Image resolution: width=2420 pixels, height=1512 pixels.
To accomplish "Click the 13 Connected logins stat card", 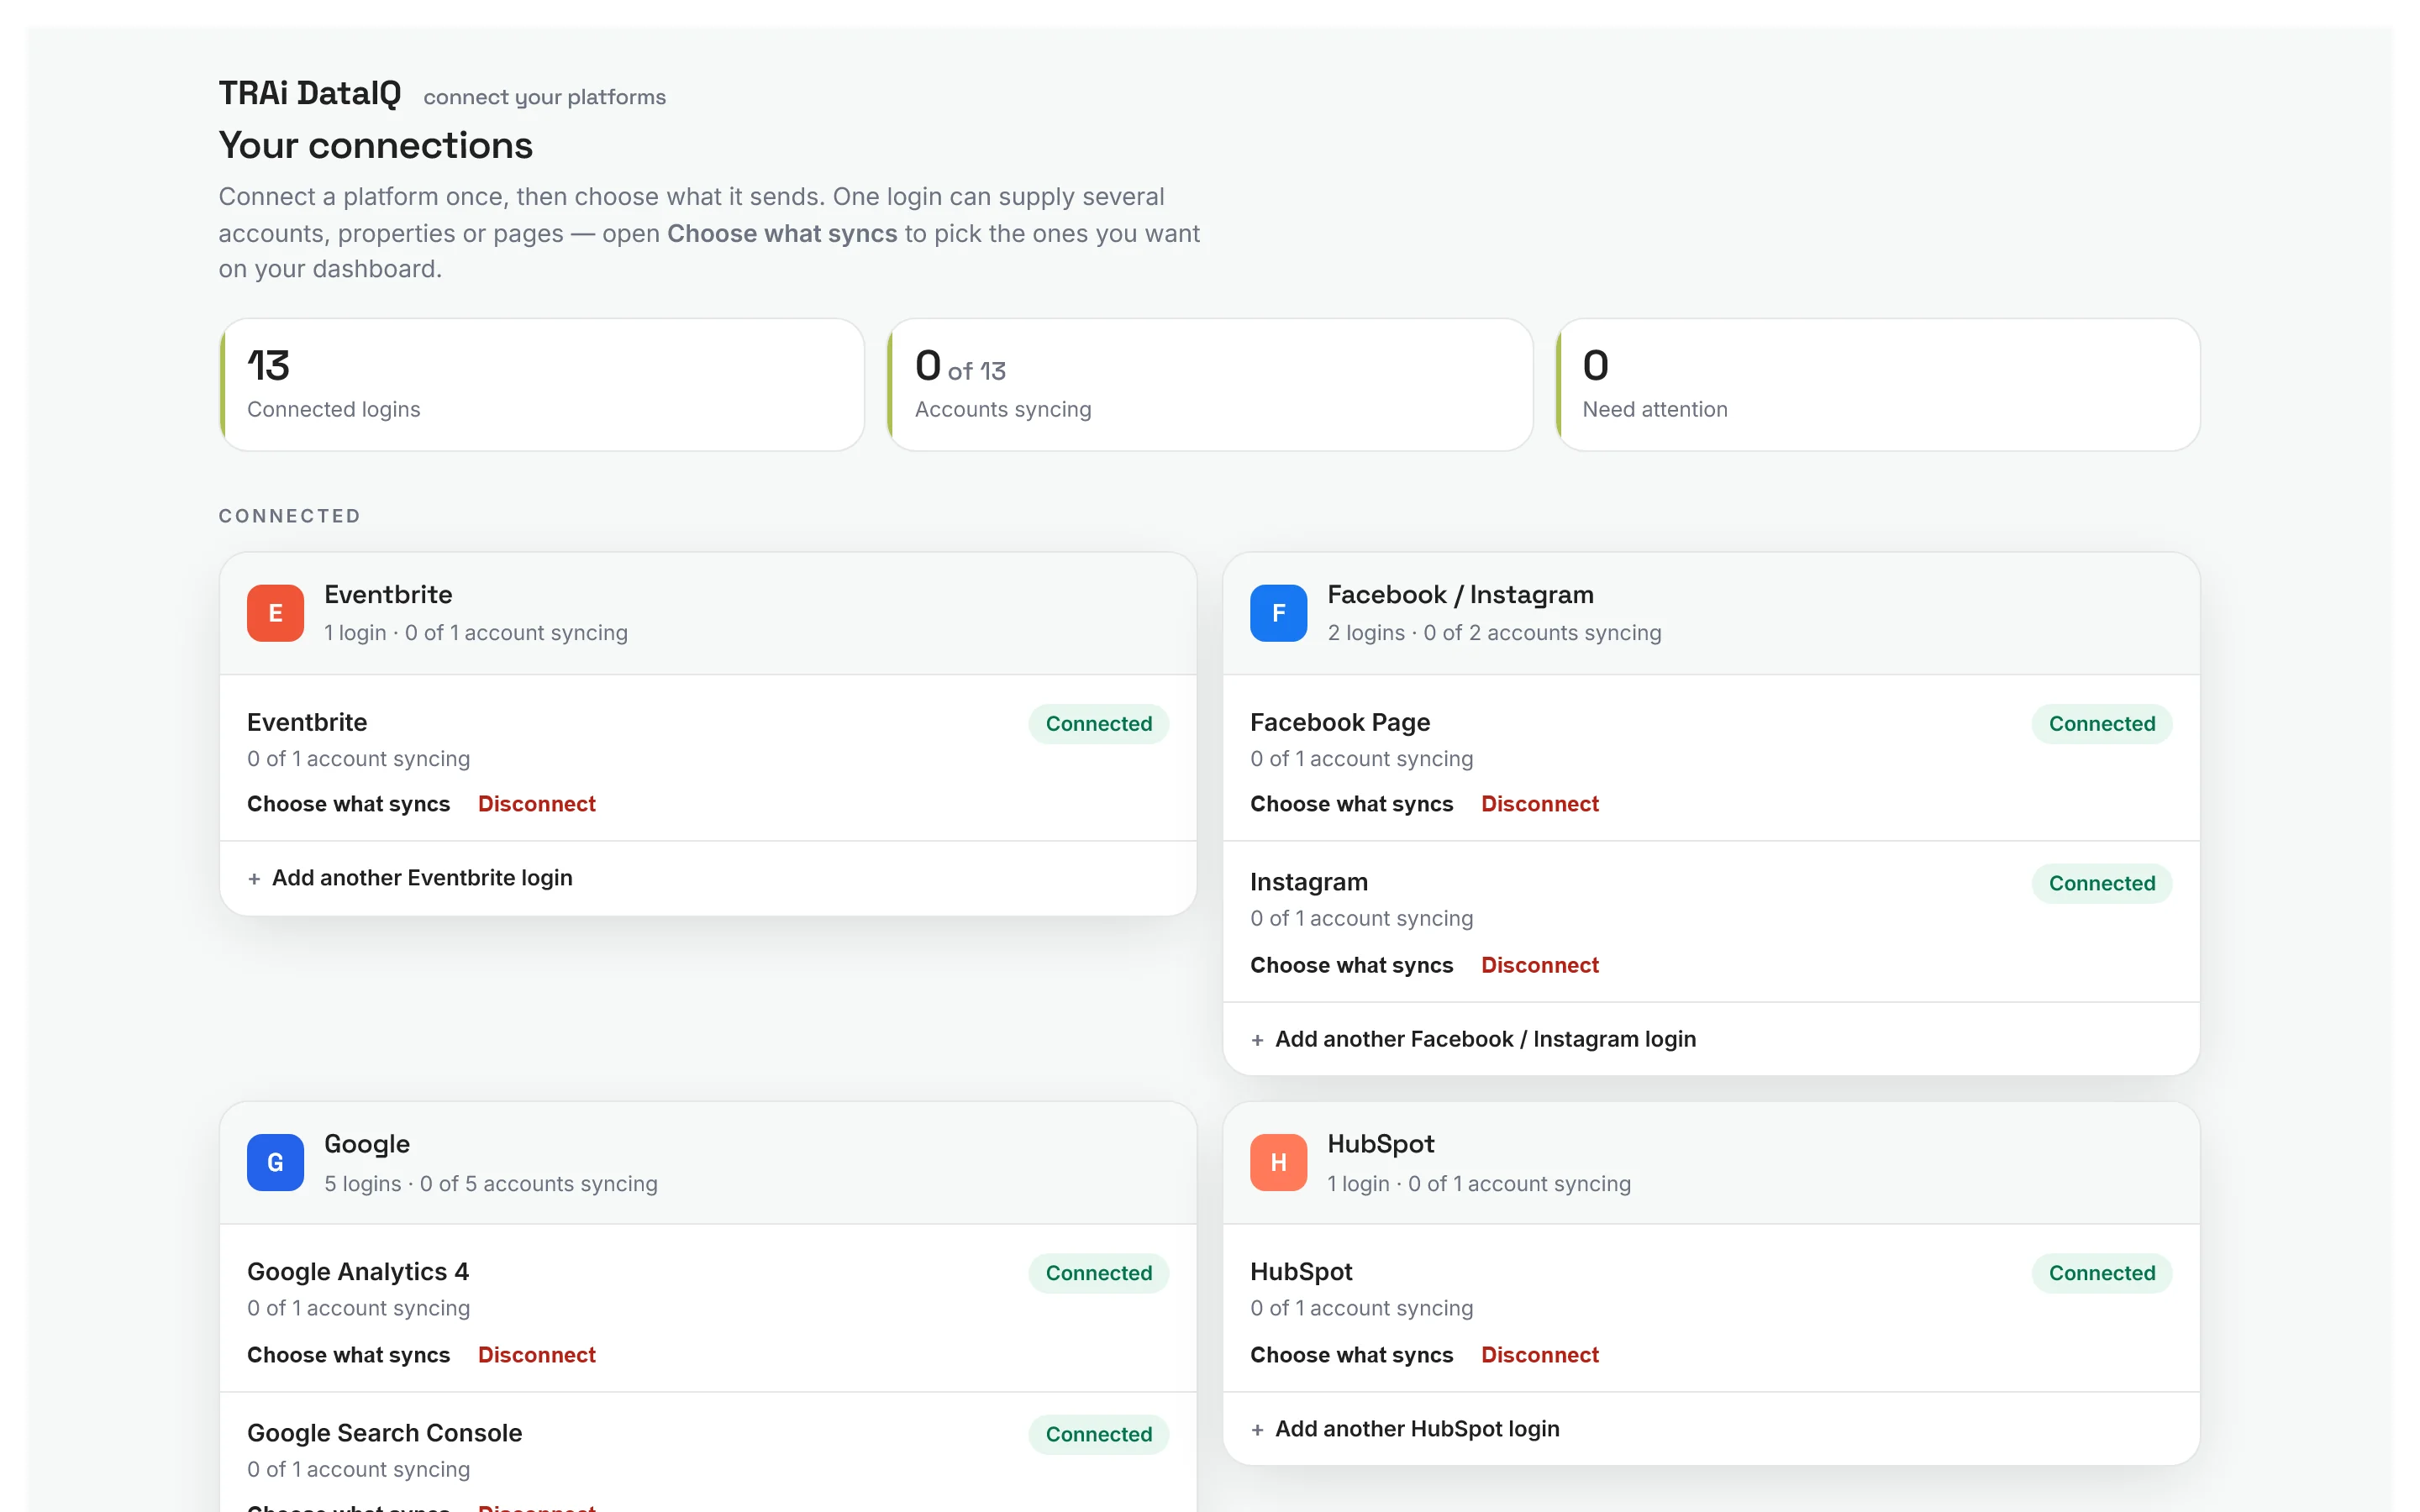I will point(542,385).
